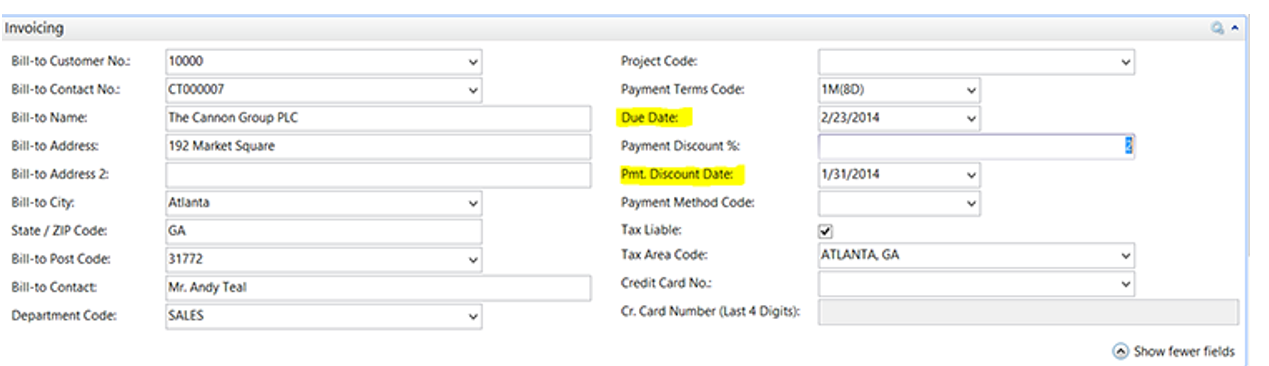Open the Credit Card No. dropdown
This screenshot has width=1269, height=366.
click(x=1126, y=284)
